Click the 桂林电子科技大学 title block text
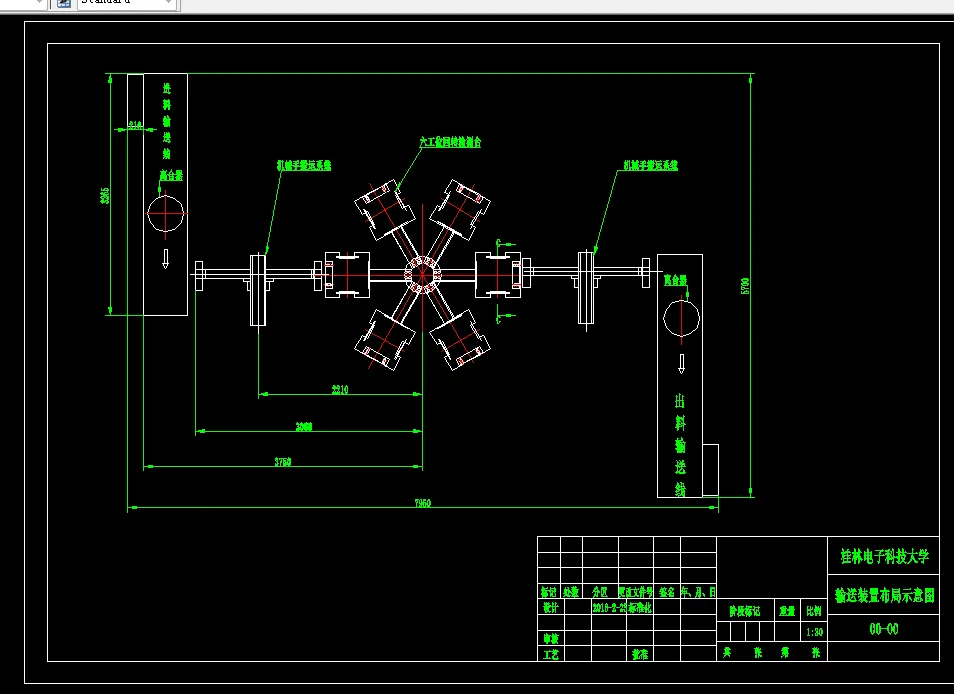 [x=885, y=556]
